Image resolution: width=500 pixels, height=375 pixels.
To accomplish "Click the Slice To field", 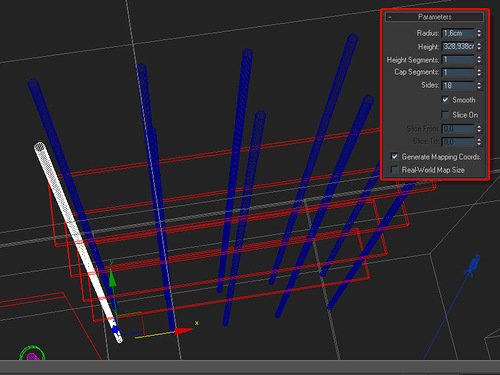I will pyautogui.click(x=458, y=142).
